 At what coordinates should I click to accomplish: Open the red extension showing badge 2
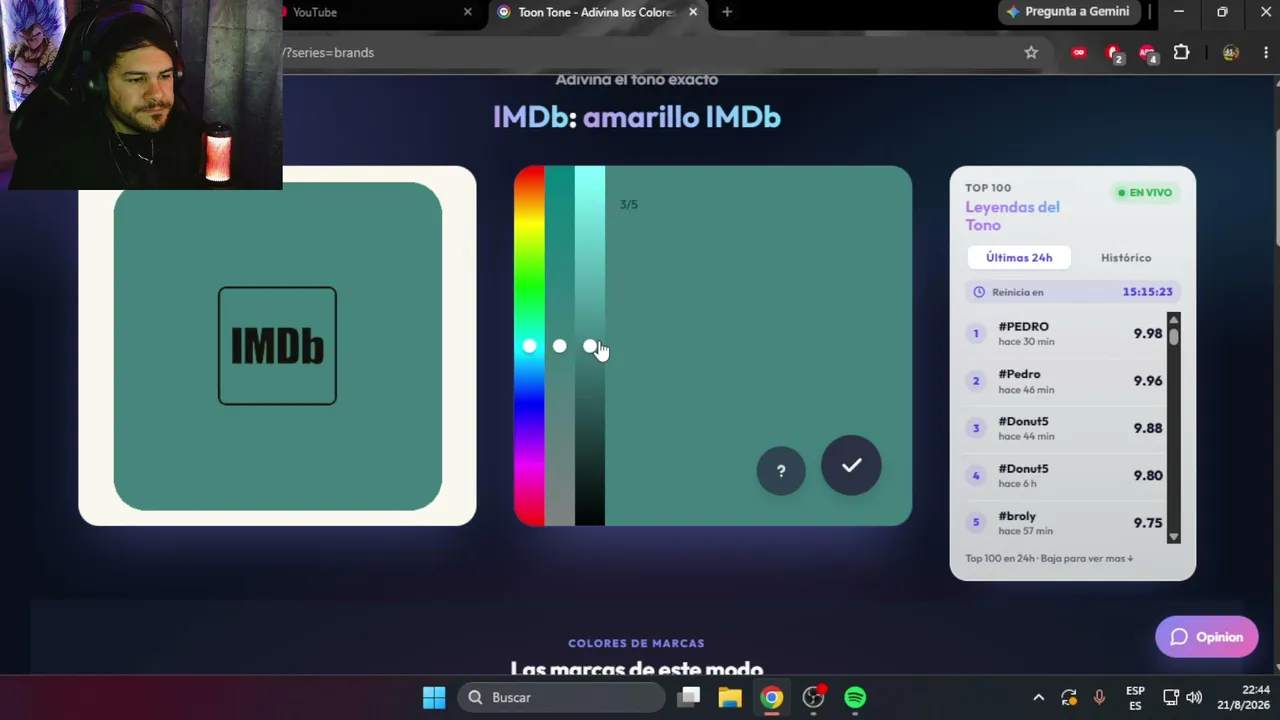1114,53
